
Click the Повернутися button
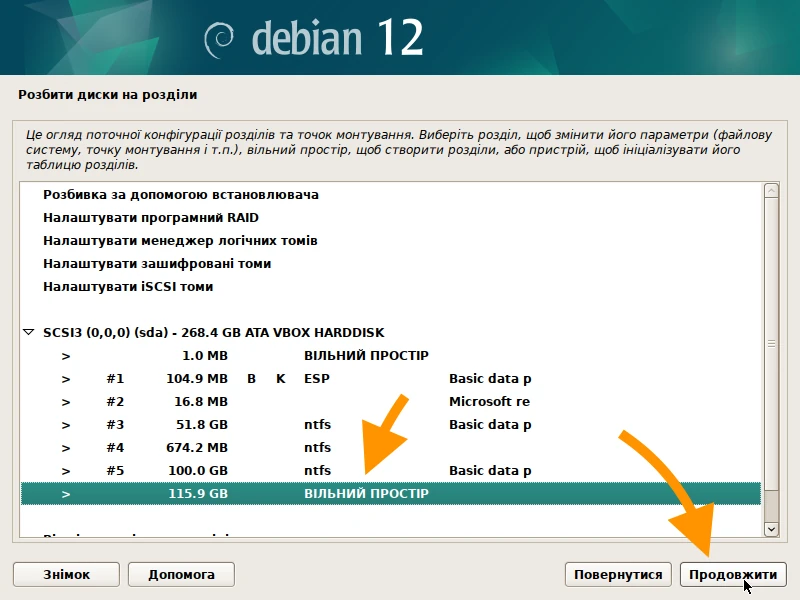(x=618, y=574)
